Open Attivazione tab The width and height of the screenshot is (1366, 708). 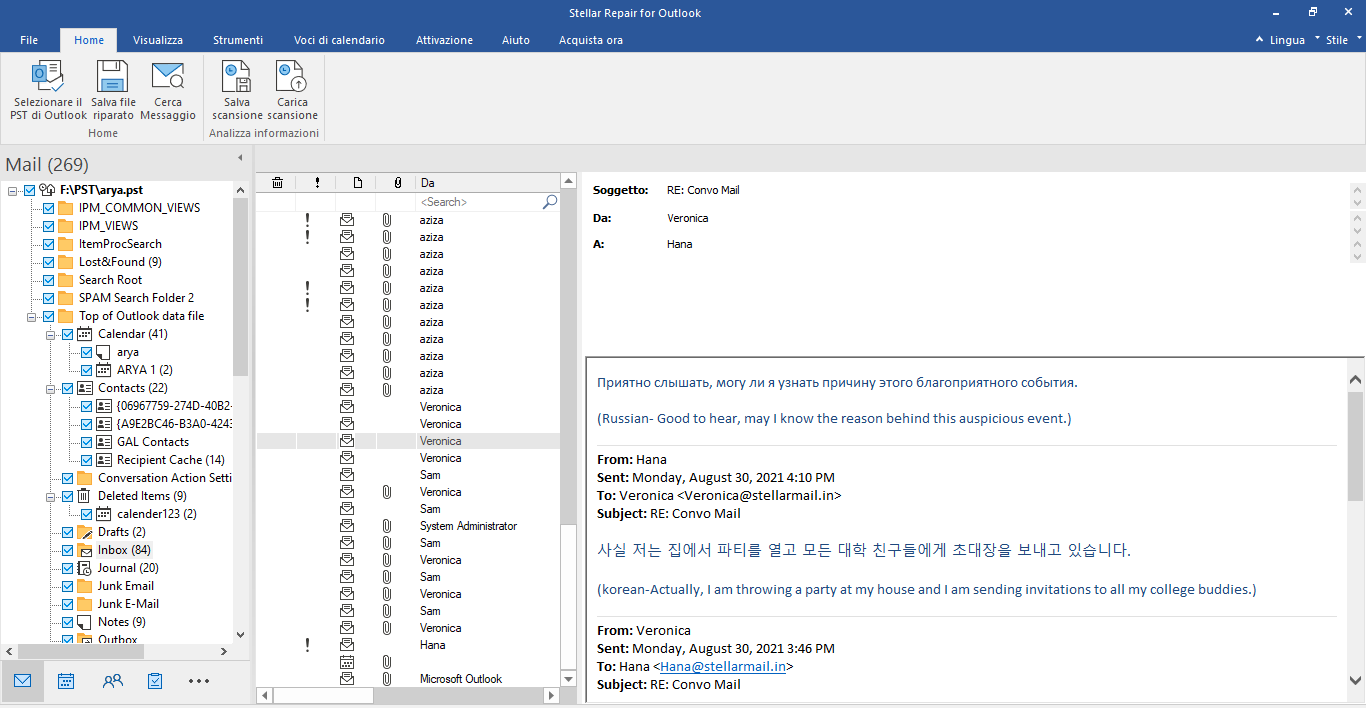(x=444, y=40)
